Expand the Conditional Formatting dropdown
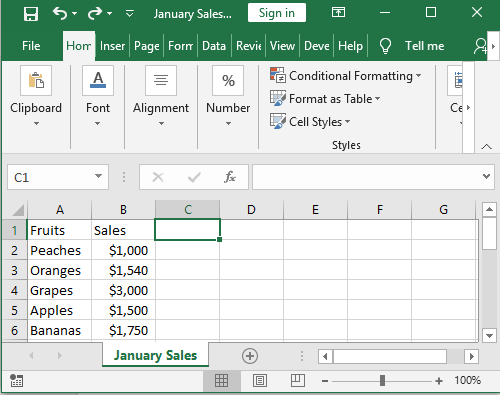 (x=346, y=76)
